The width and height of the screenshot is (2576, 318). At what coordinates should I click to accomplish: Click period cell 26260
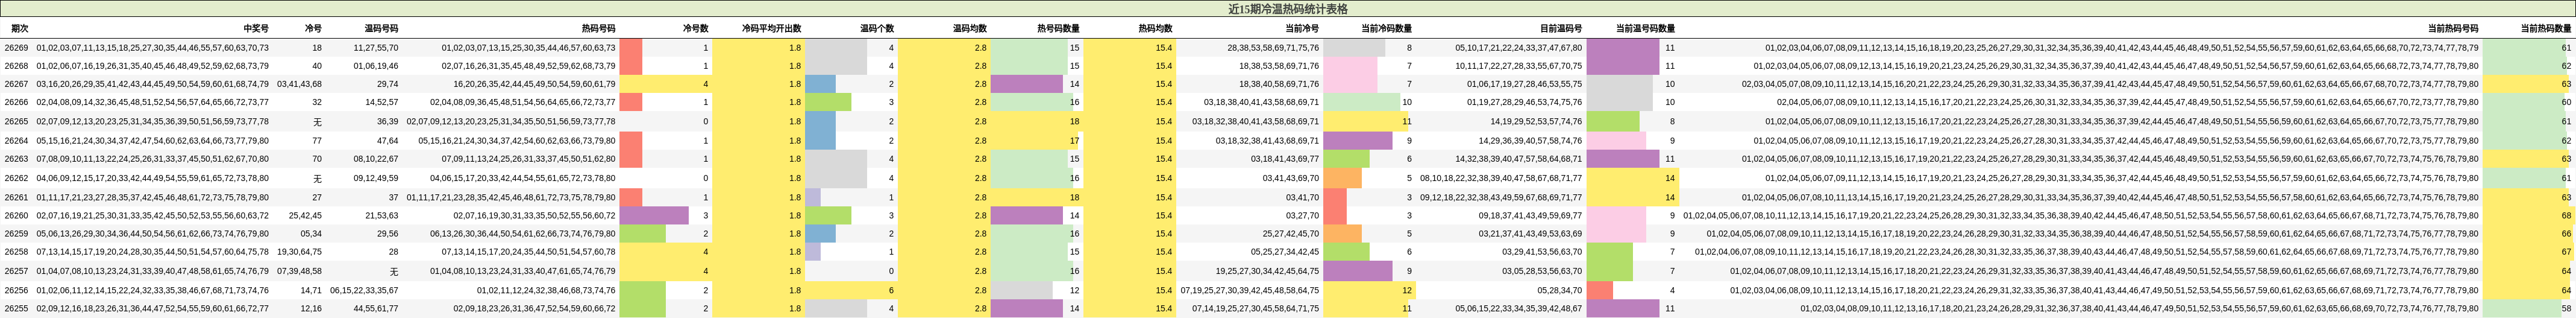tap(16, 215)
